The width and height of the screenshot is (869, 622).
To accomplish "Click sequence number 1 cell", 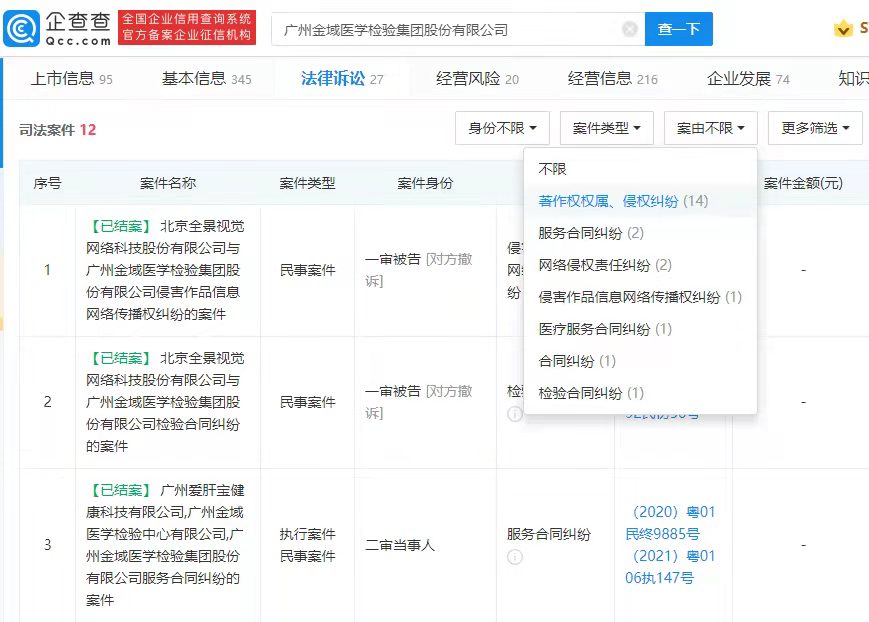I will click(48, 270).
